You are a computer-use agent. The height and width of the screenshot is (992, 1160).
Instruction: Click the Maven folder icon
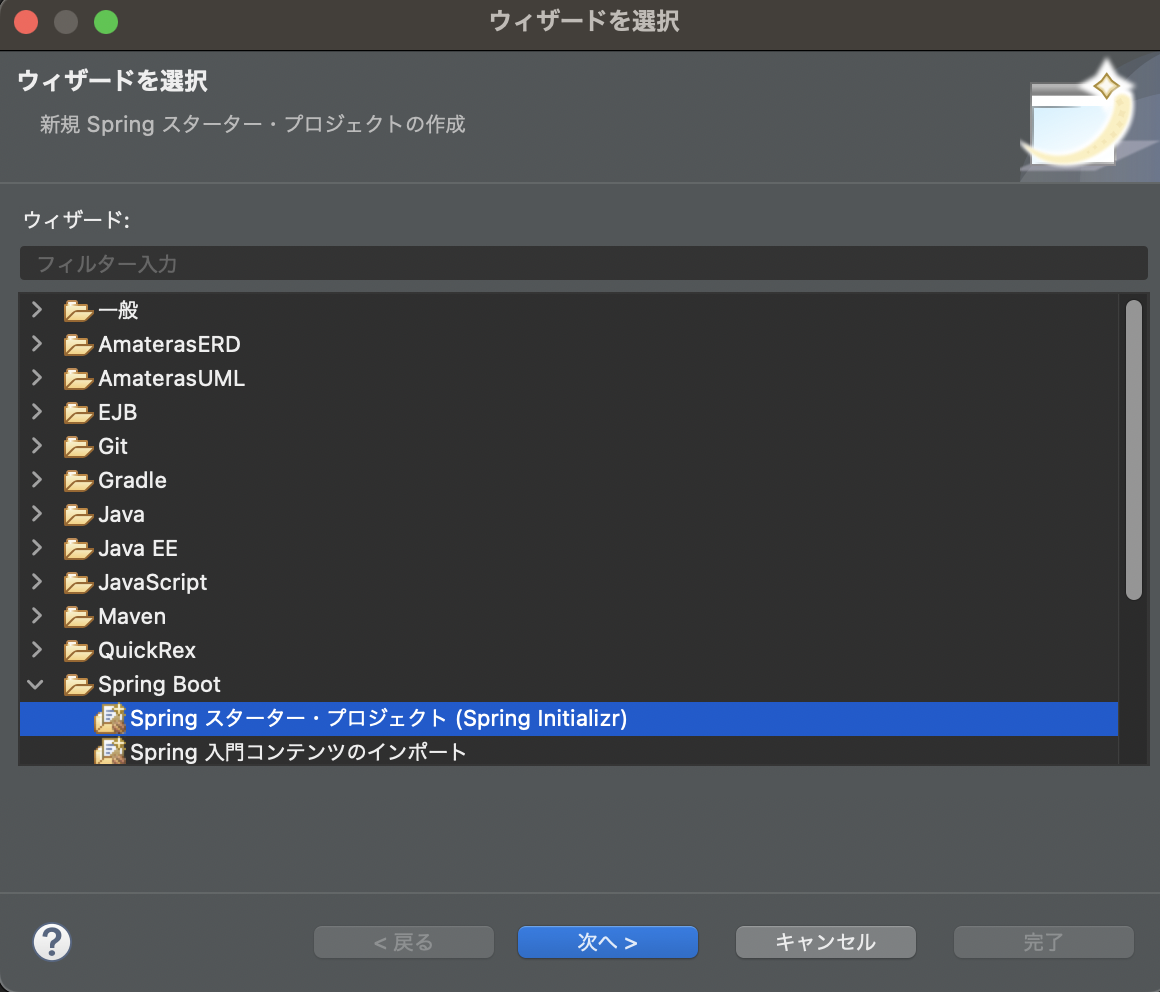[x=78, y=616]
